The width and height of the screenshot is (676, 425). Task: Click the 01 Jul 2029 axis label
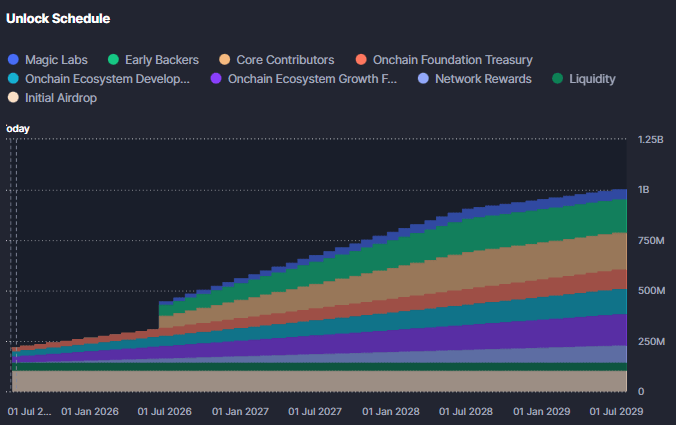pos(617,411)
